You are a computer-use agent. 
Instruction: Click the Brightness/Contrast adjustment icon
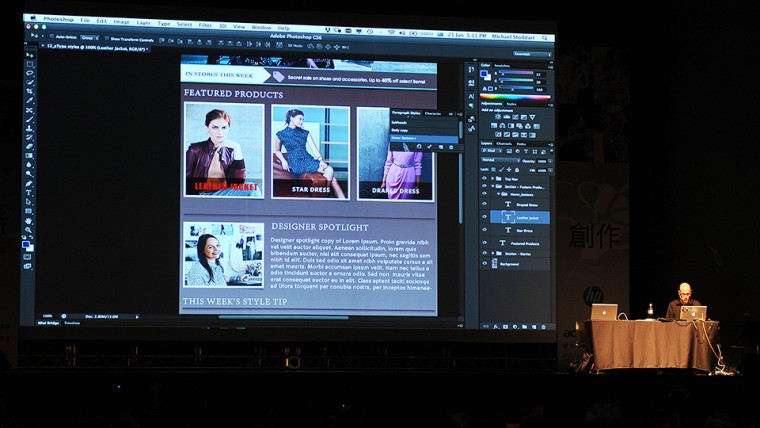(498, 117)
